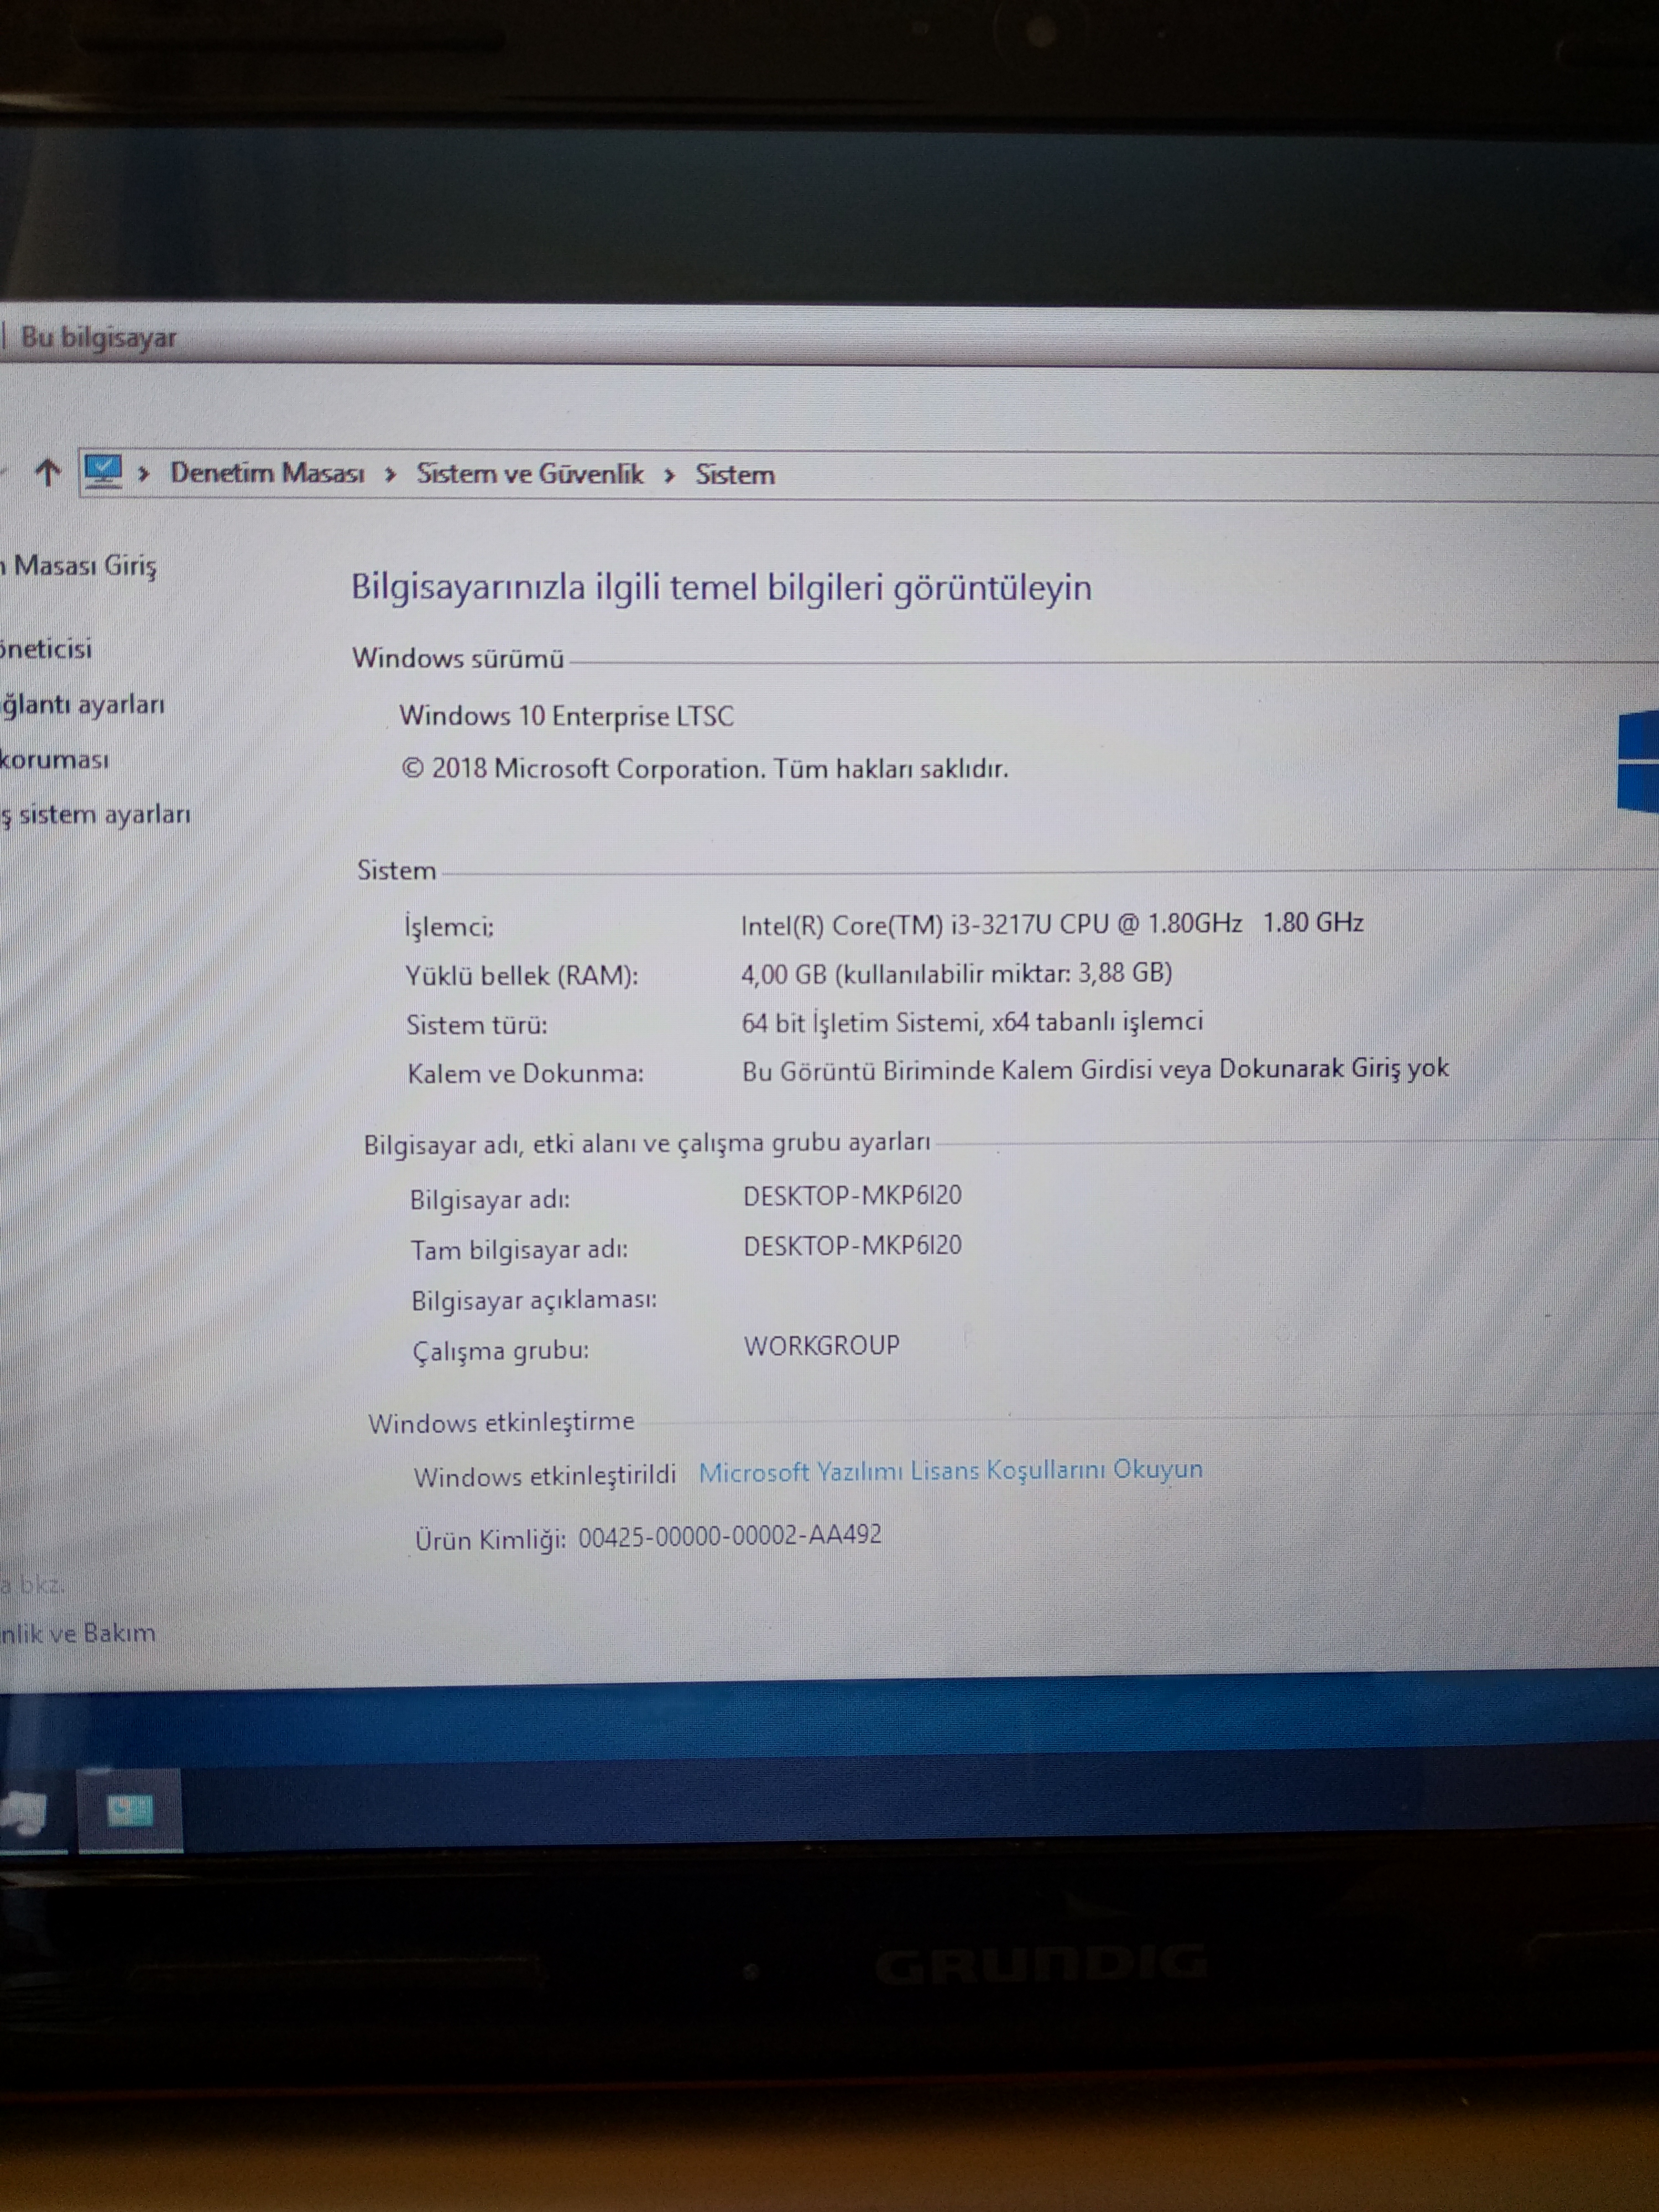Viewport: 1659px width, 2212px height.
Task: Click the Bu bilgisayar window title
Action: tap(98, 337)
